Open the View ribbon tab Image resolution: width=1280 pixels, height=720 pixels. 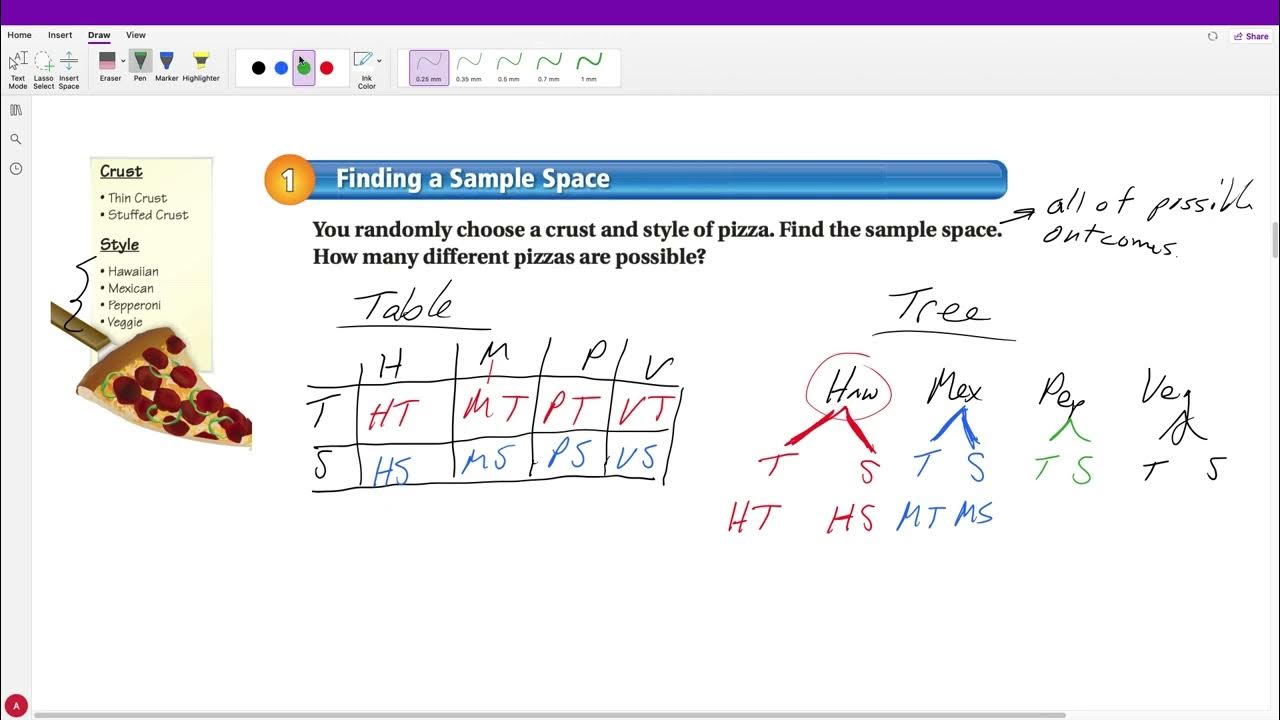coord(136,35)
